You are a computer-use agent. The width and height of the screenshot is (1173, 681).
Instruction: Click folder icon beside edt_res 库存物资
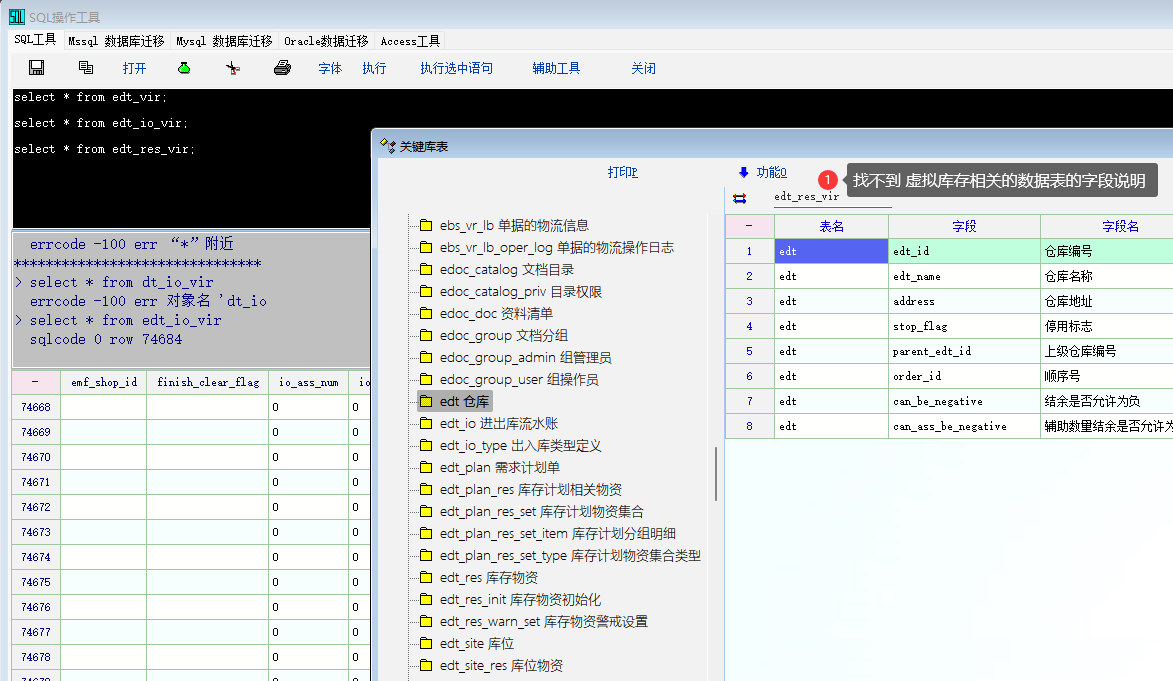point(425,578)
